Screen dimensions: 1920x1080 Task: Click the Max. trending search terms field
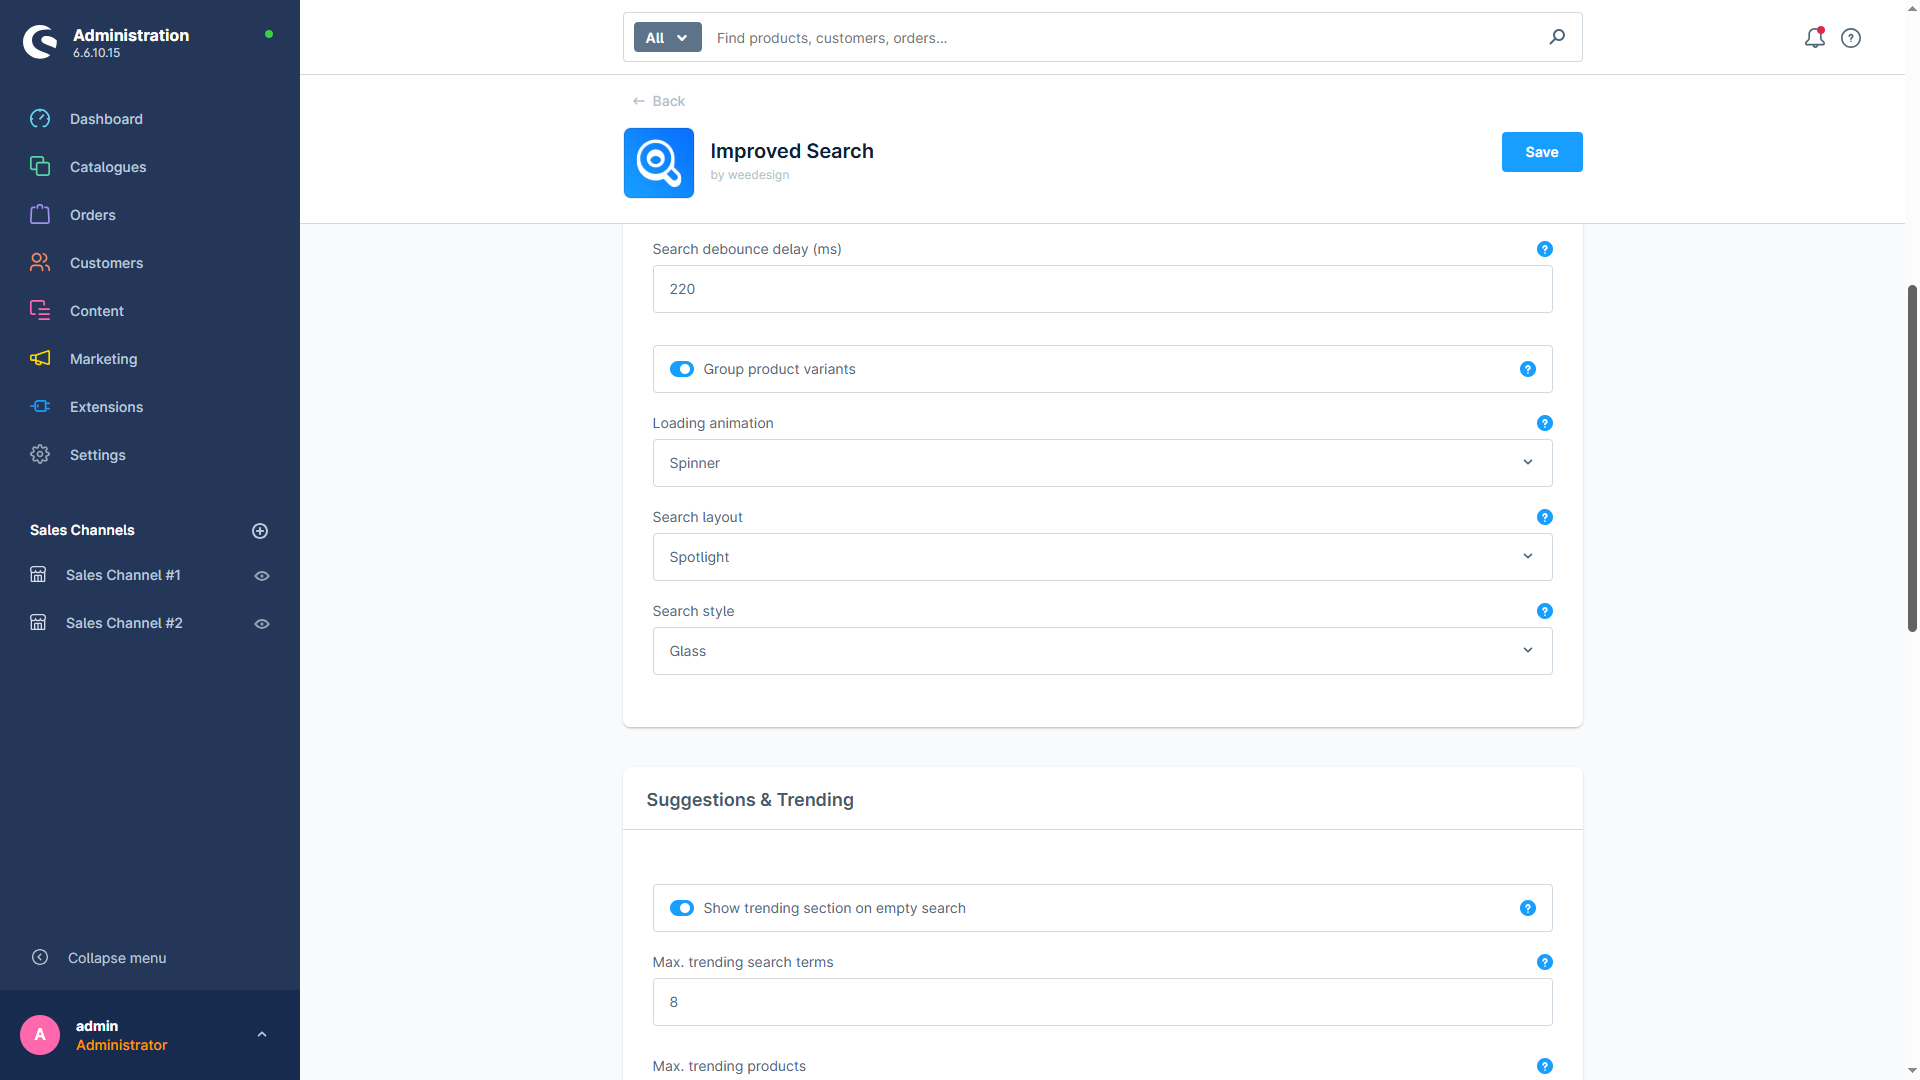[1102, 1002]
